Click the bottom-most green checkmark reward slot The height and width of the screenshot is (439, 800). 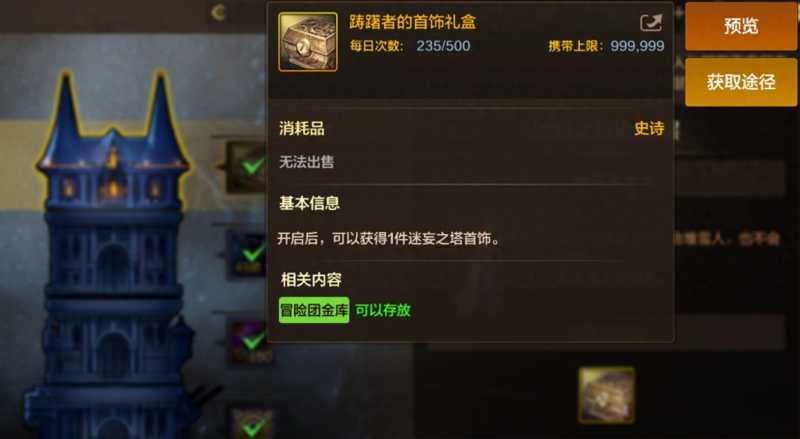coord(252,425)
